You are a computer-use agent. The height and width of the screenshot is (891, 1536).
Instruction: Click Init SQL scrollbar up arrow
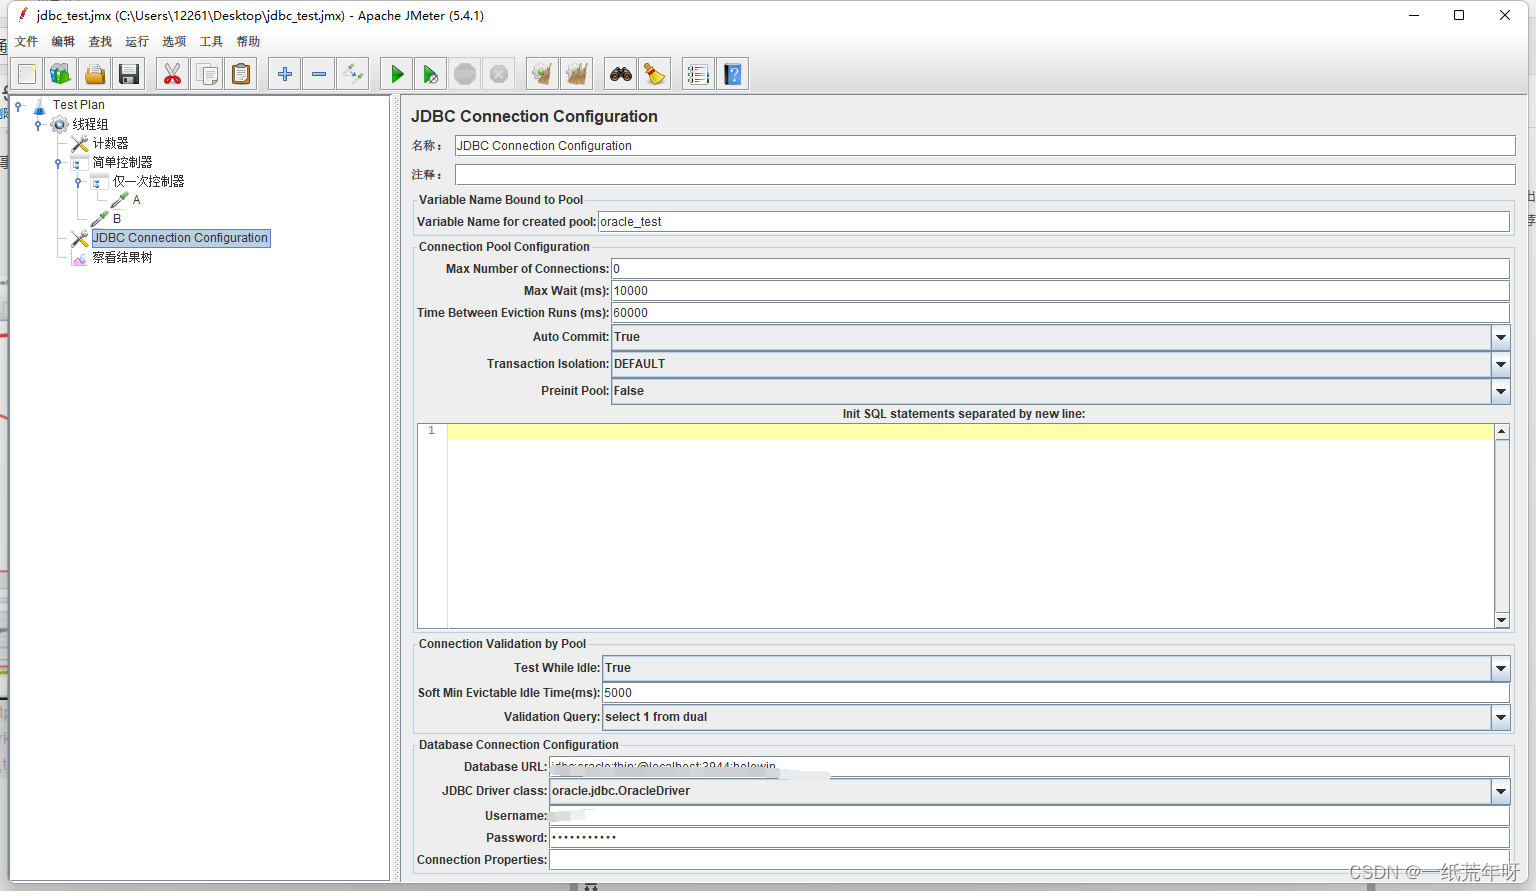(x=1502, y=432)
